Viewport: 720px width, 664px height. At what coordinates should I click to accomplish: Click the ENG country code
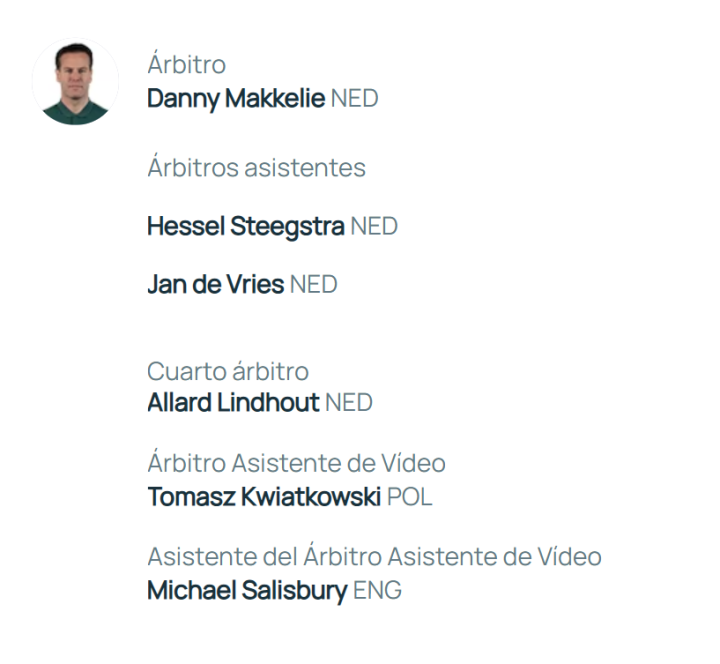coord(378,590)
